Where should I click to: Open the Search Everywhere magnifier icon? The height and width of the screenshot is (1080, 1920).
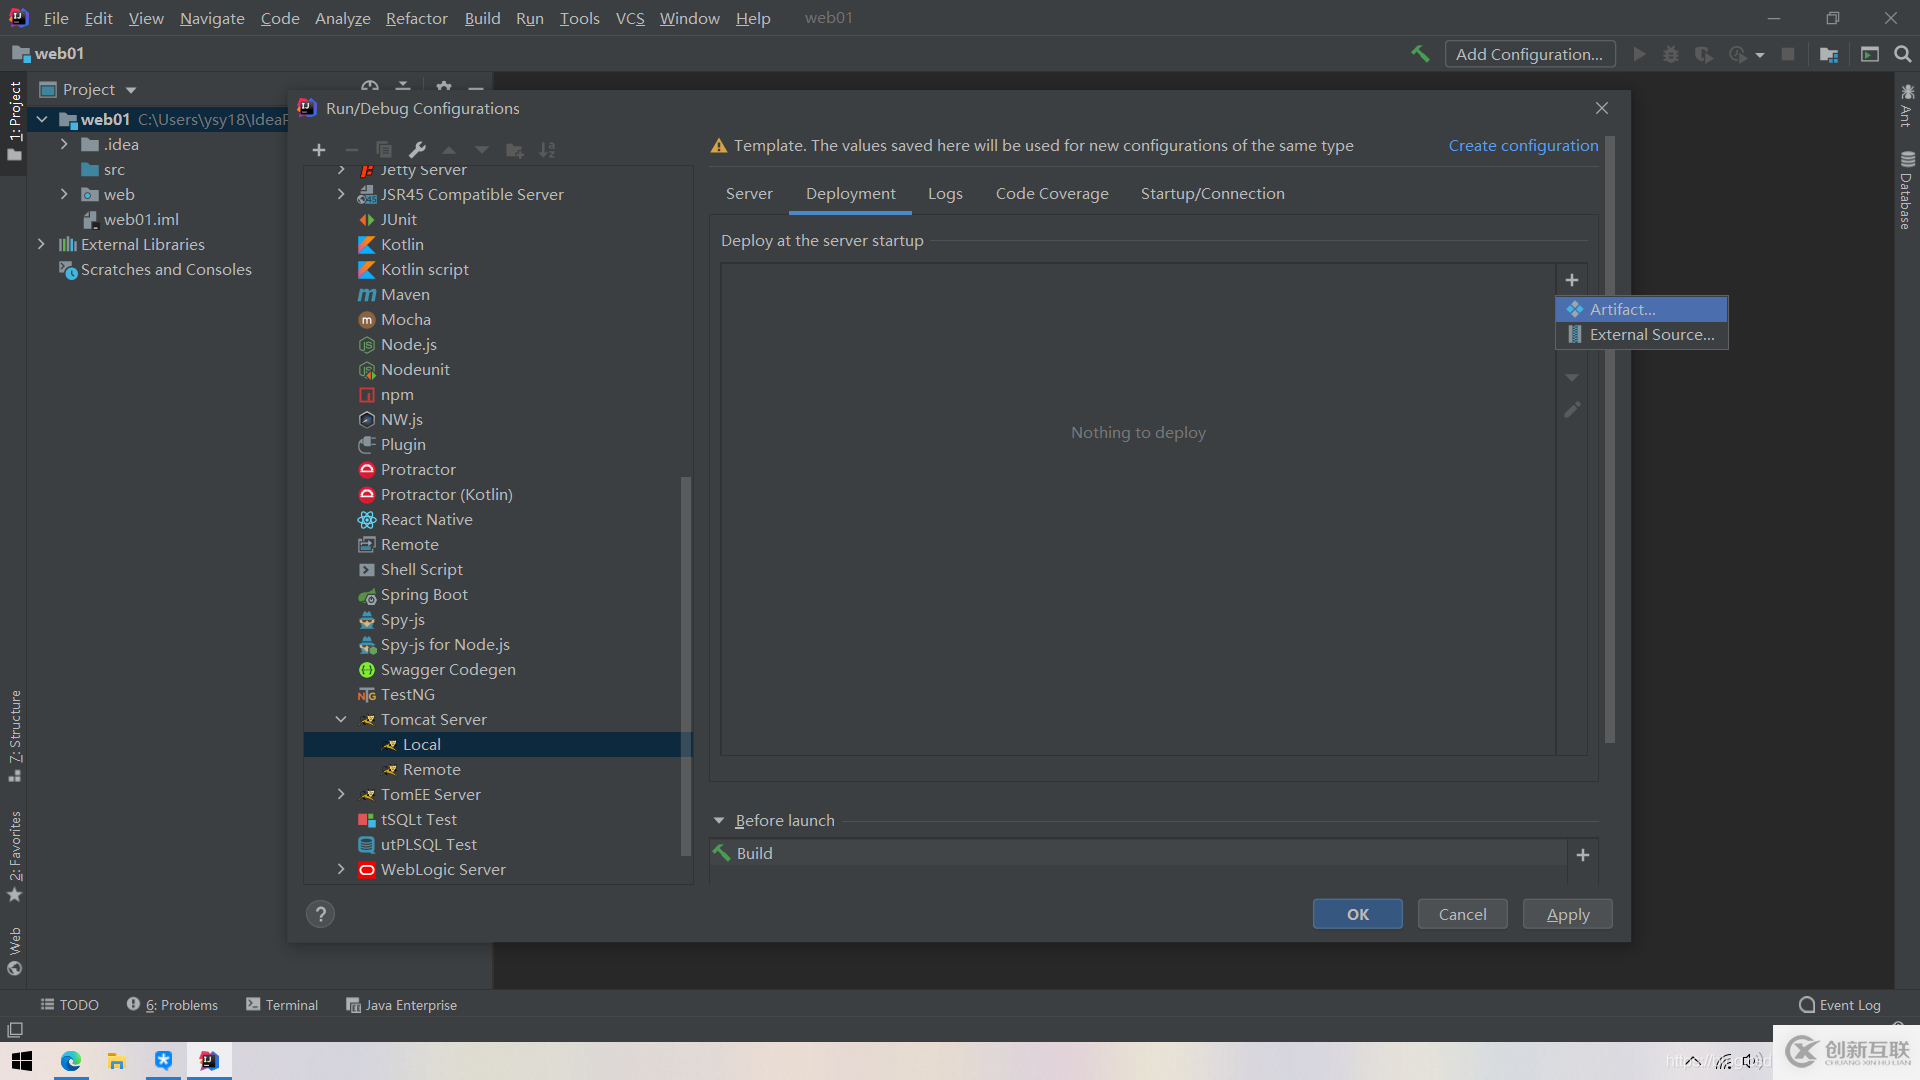tap(1902, 54)
